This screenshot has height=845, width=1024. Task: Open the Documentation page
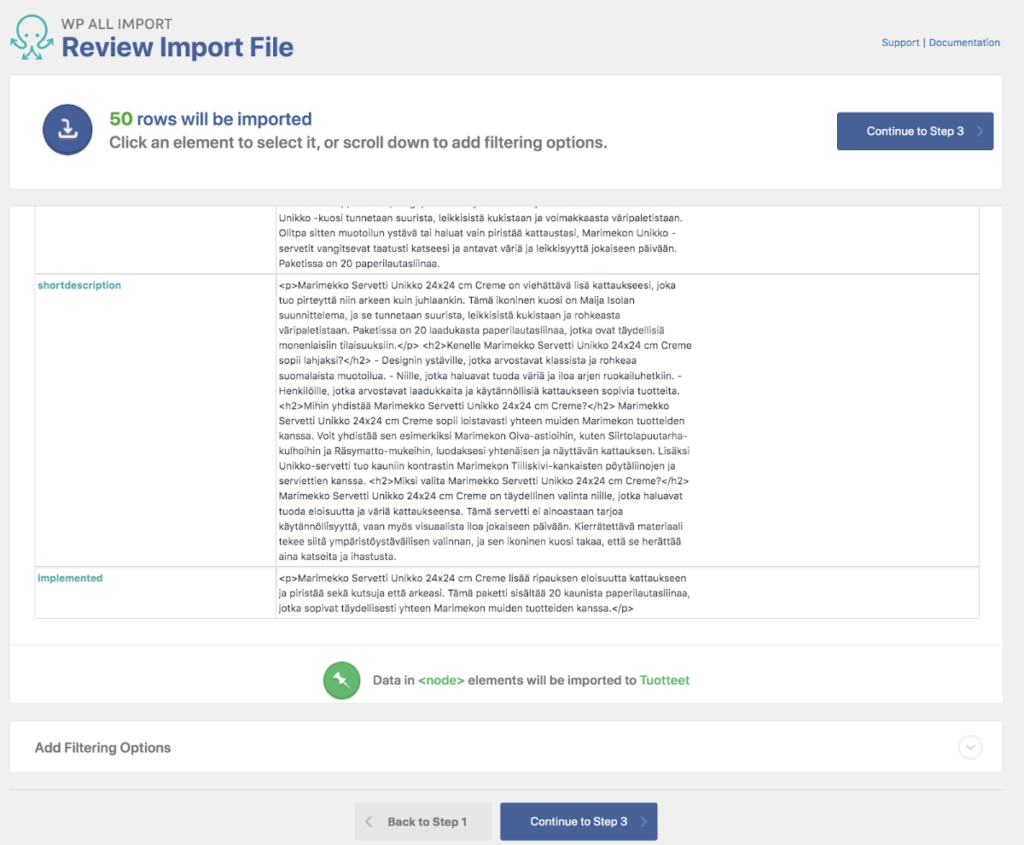[x=964, y=42]
